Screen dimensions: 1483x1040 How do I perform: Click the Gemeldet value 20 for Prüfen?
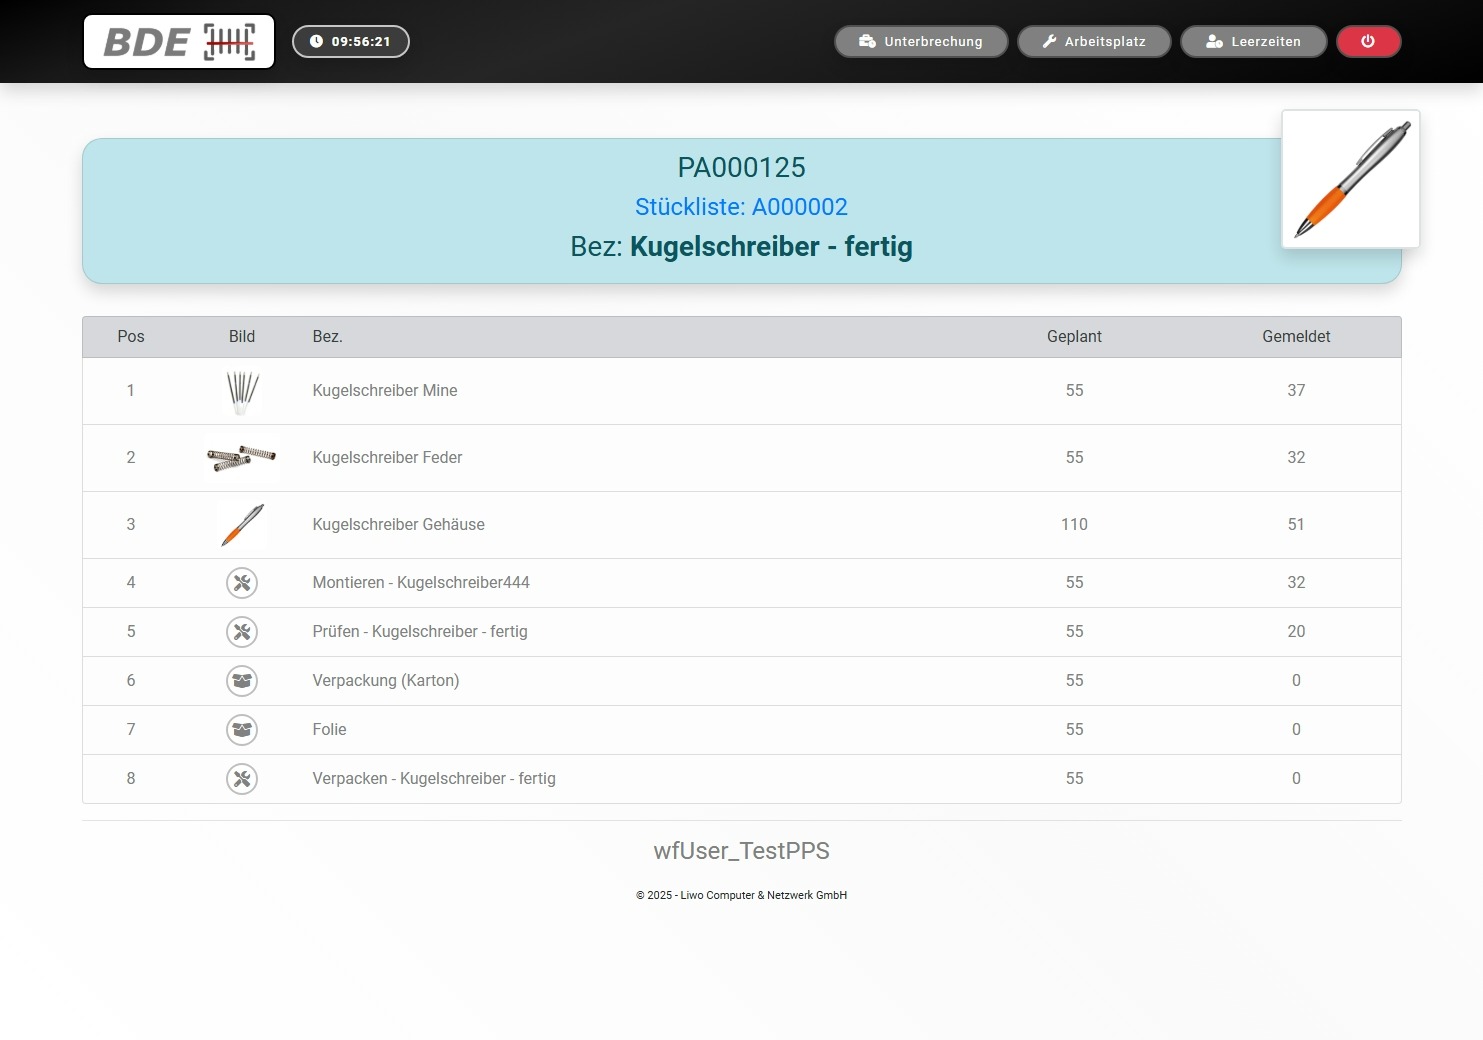coord(1296,632)
